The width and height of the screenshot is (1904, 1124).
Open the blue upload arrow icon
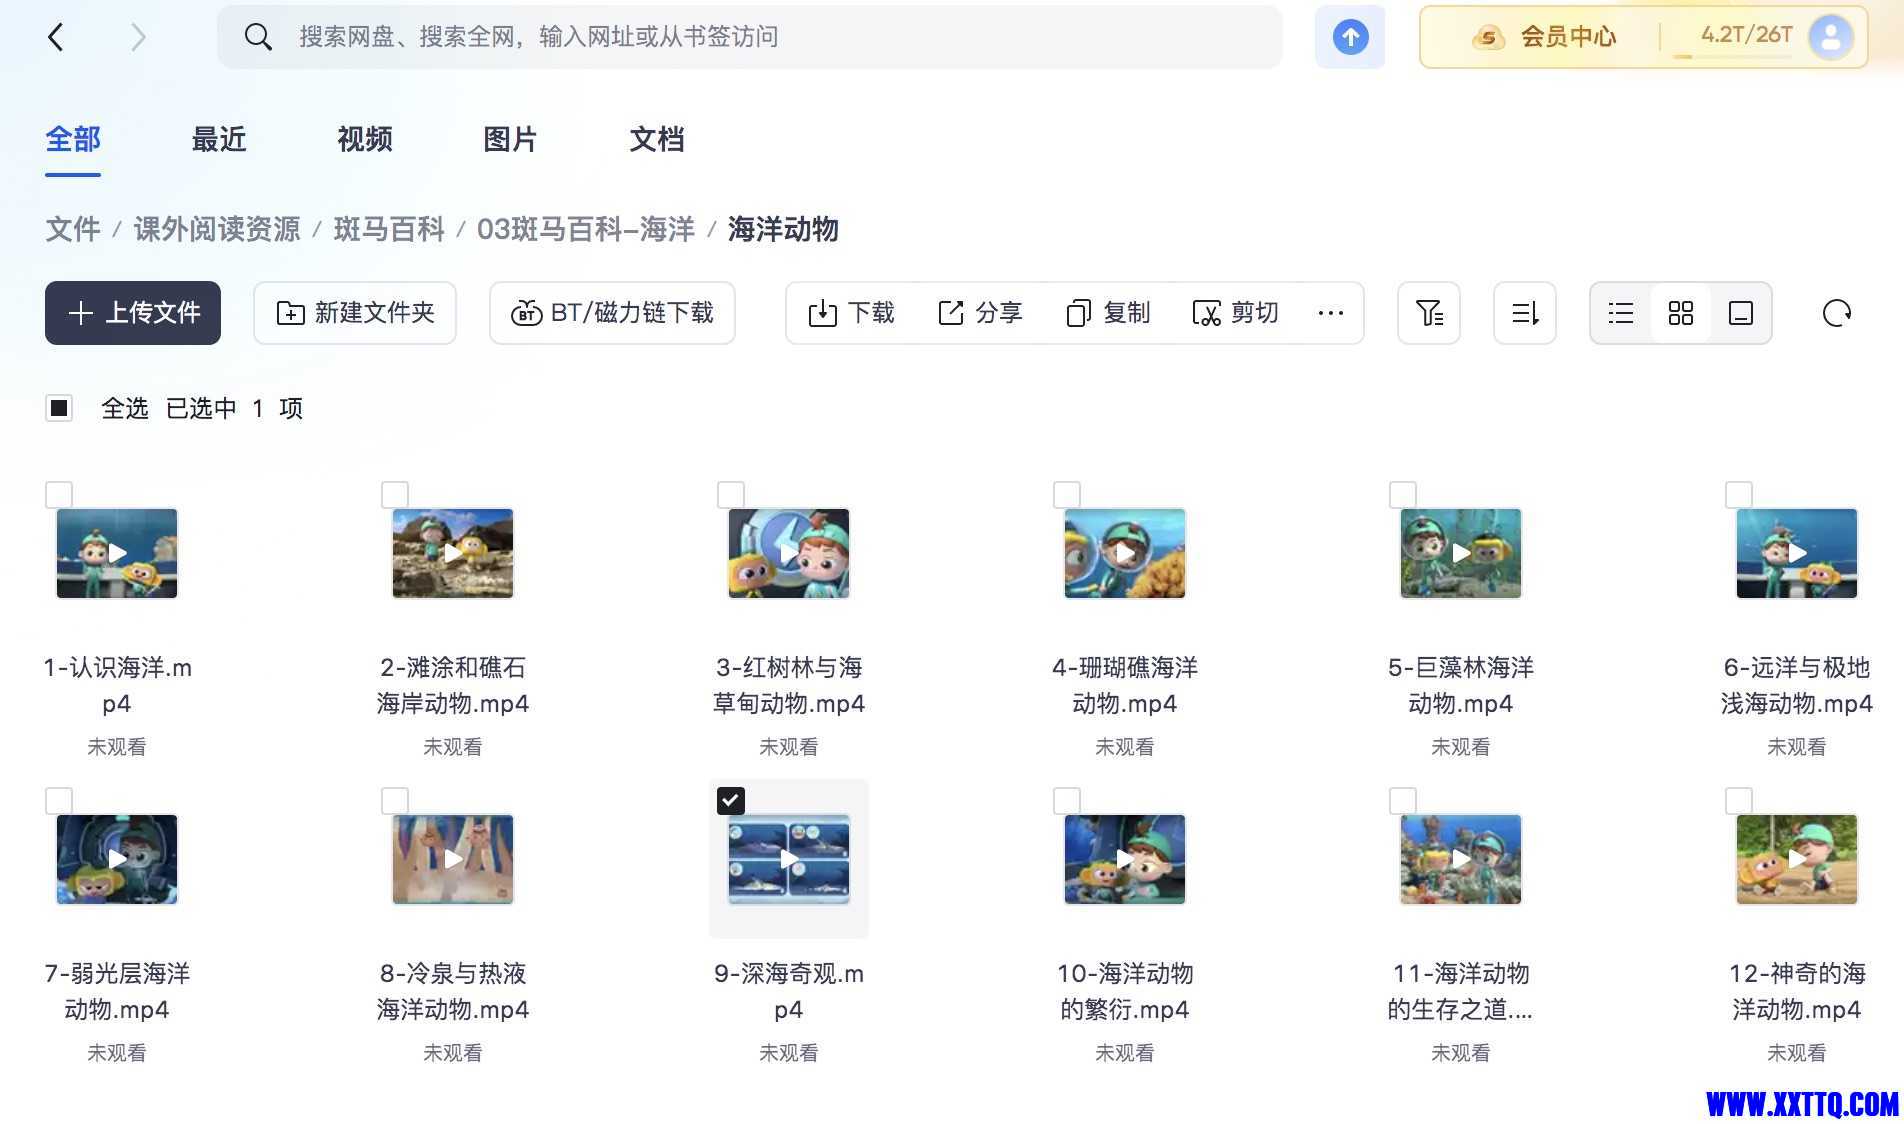(1350, 37)
